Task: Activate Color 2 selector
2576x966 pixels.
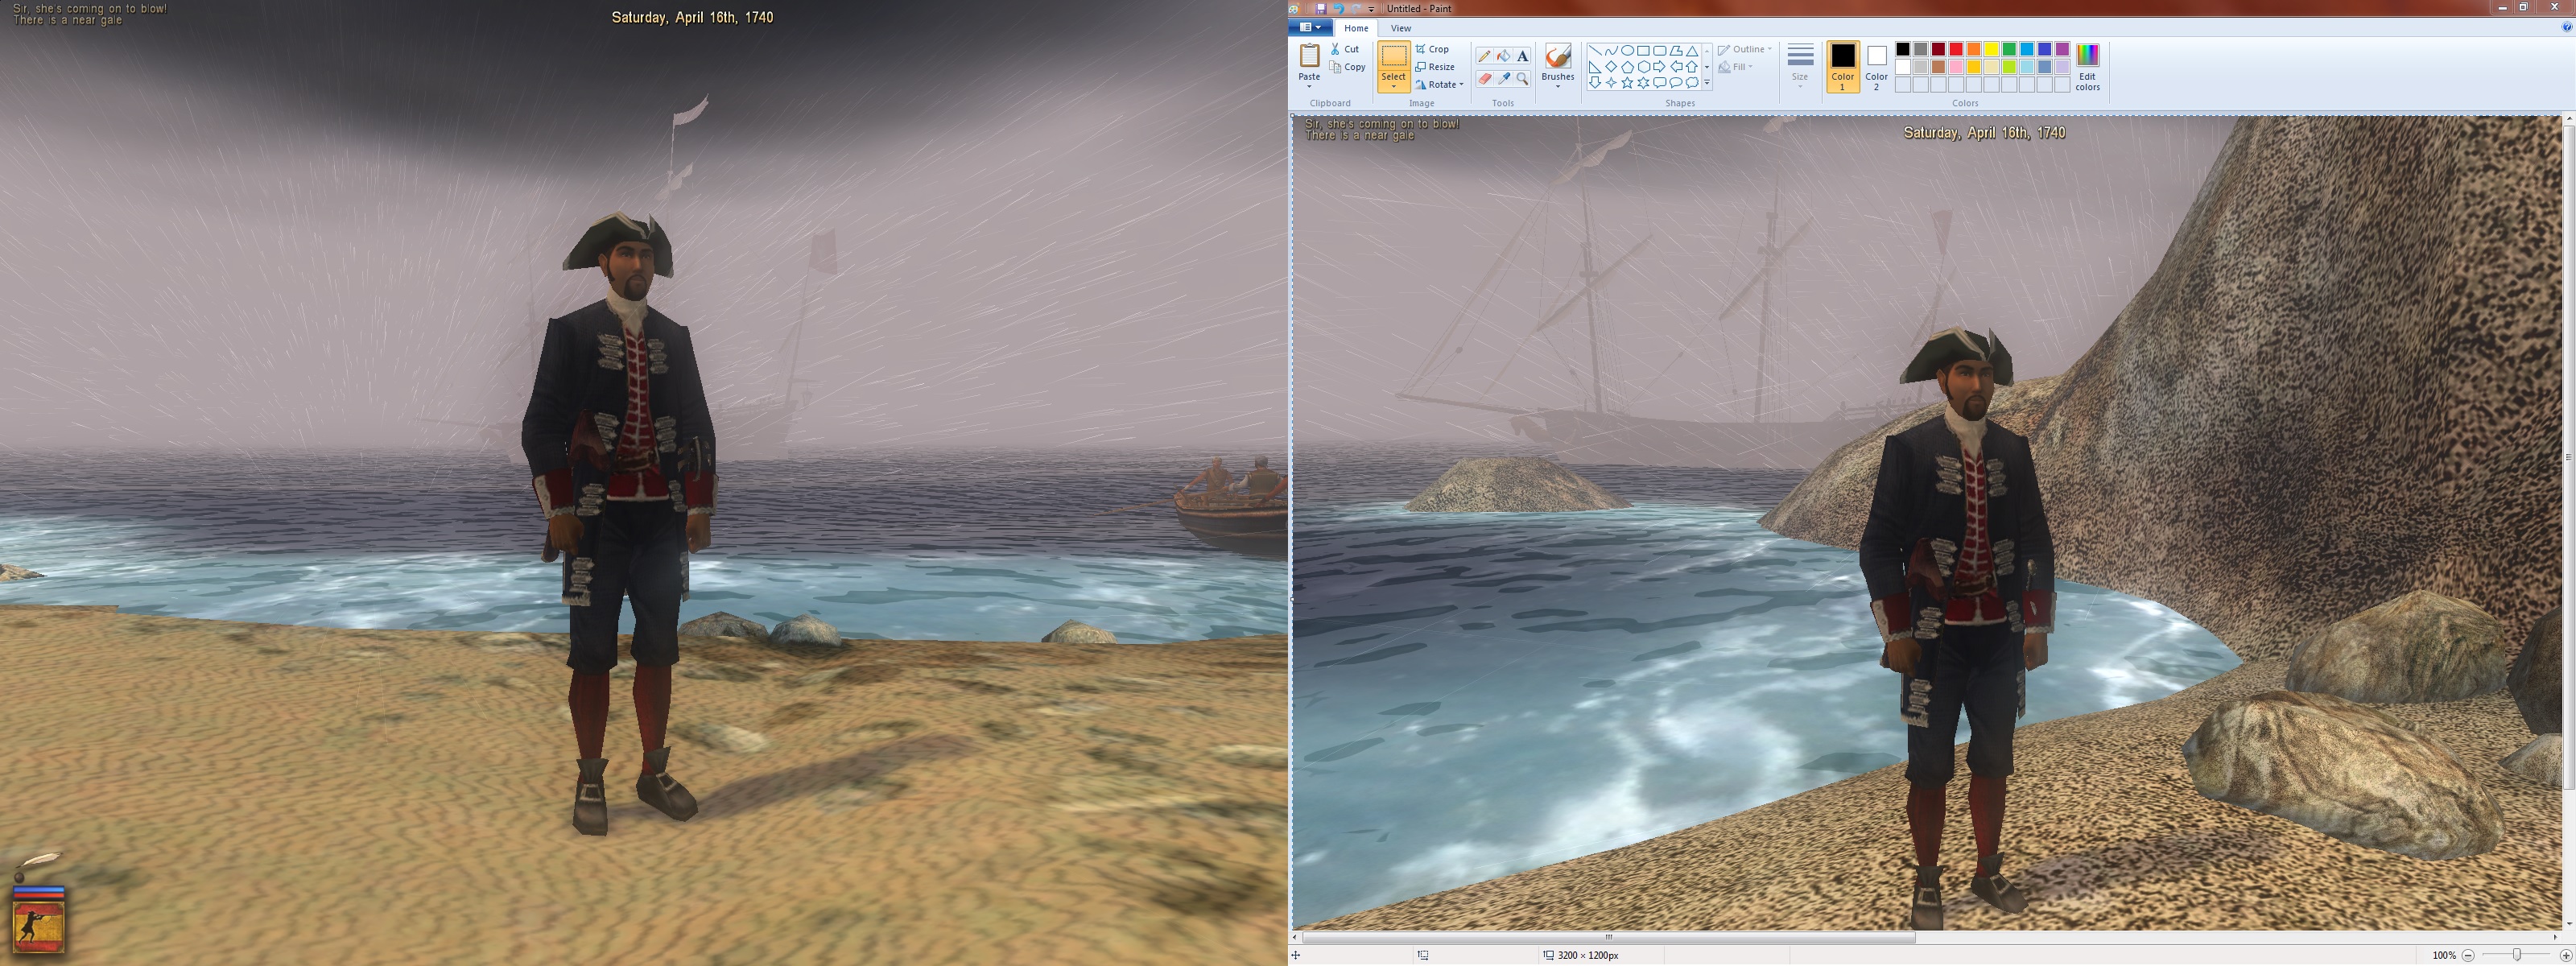Action: click(1877, 67)
